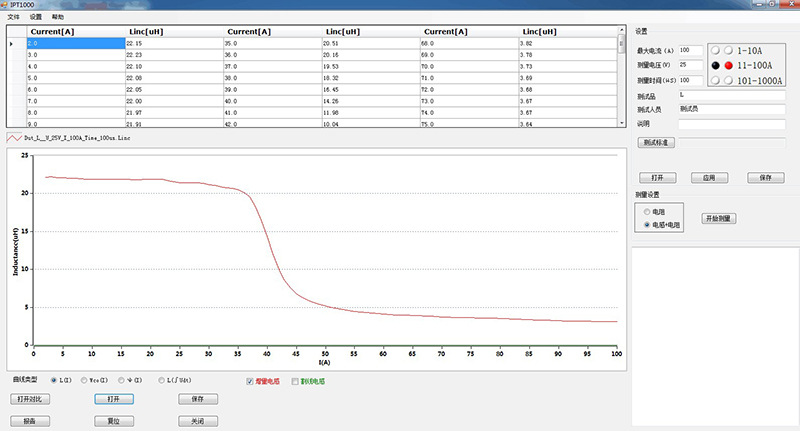Click the 测量时间 (μs) input field

(x=691, y=81)
